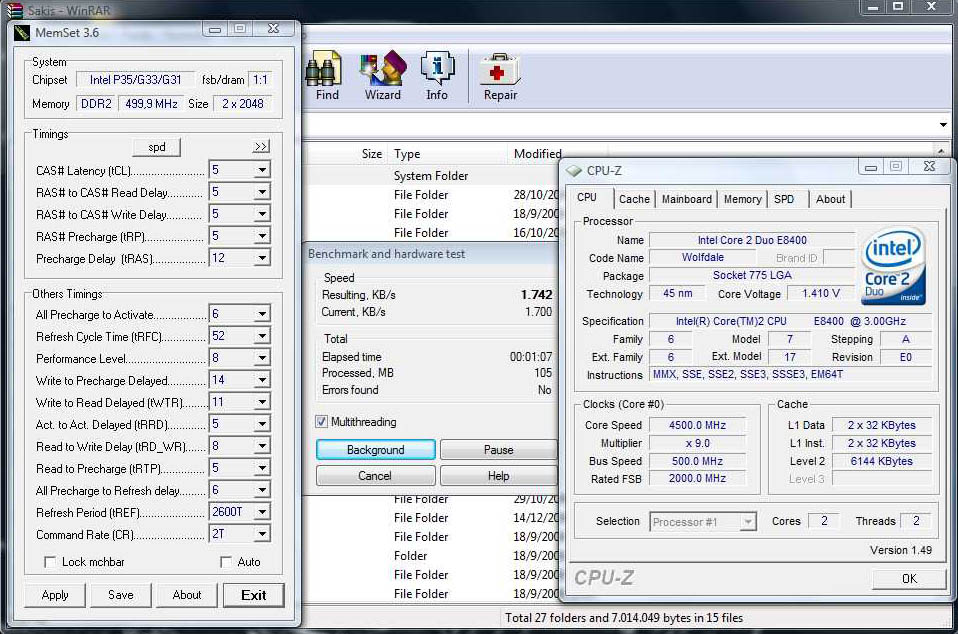Open the Refresh Cycle Time (tRFC) dropdown

[262, 336]
